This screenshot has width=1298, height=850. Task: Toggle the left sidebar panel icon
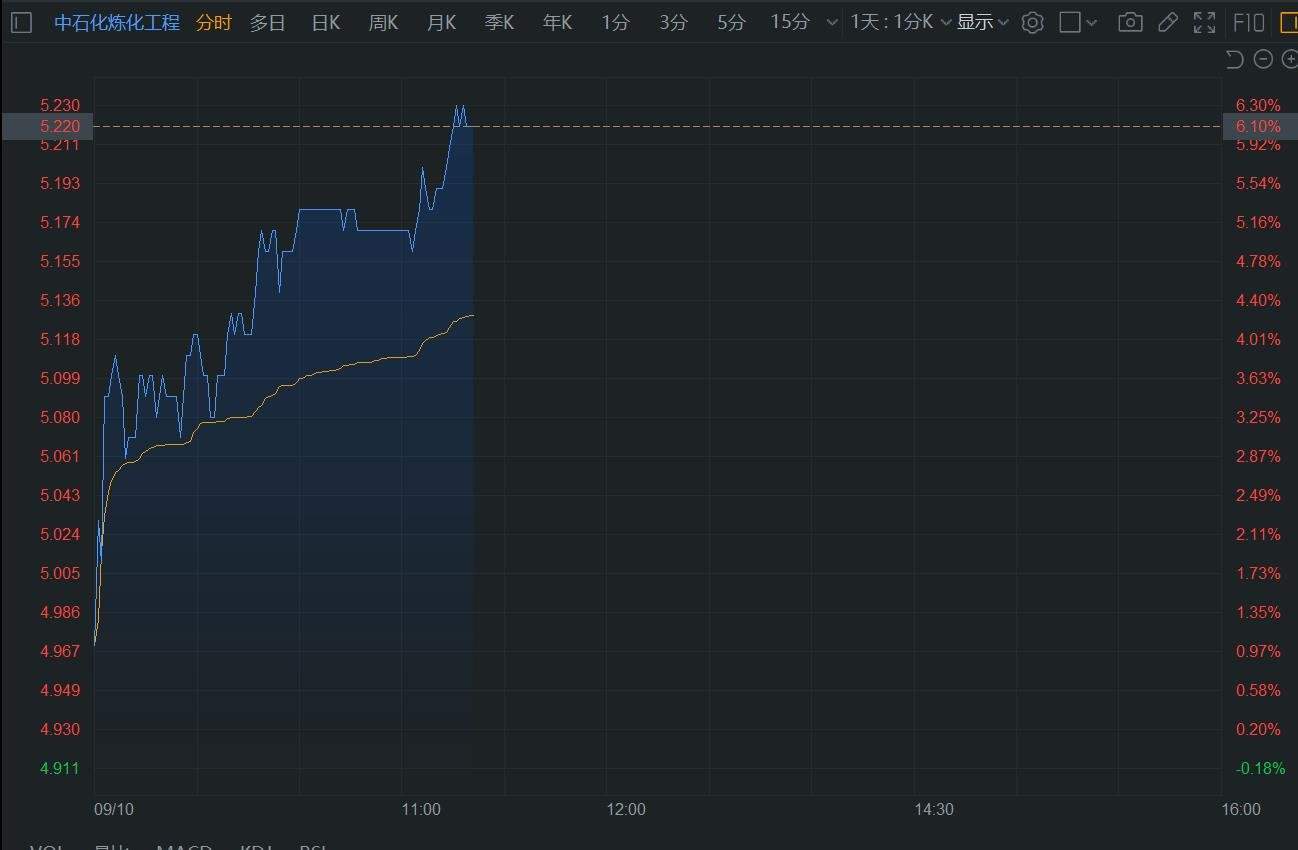click(21, 22)
